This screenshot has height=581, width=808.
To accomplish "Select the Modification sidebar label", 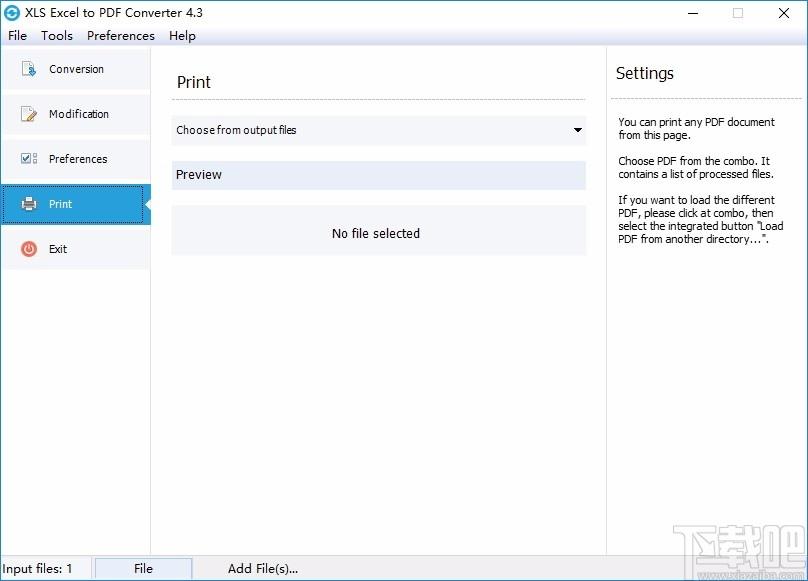I will (79, 114).
